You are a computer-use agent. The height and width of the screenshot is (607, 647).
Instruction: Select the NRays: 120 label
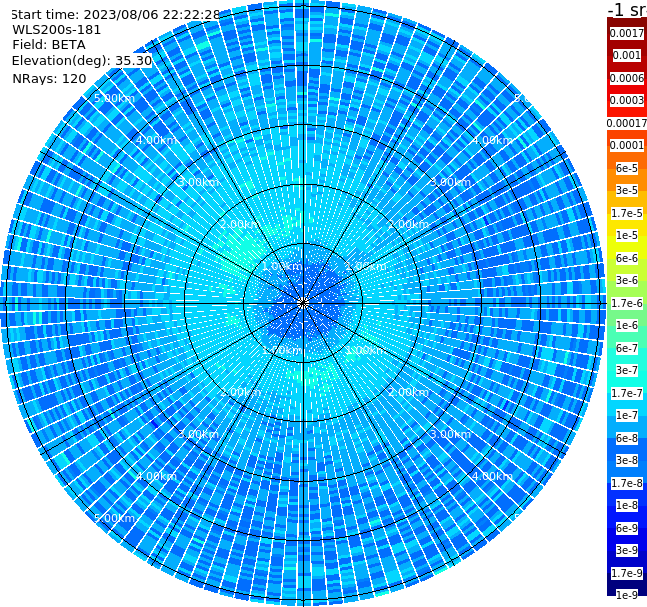[x=49, y=78]
